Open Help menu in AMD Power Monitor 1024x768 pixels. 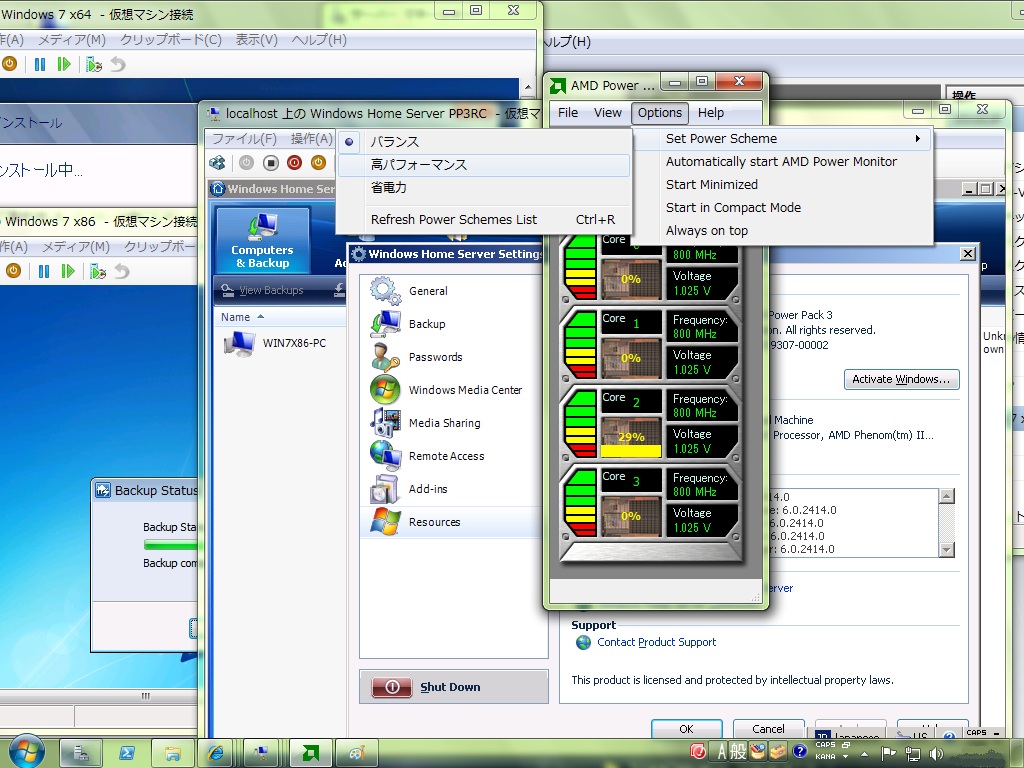pos(711,112)
